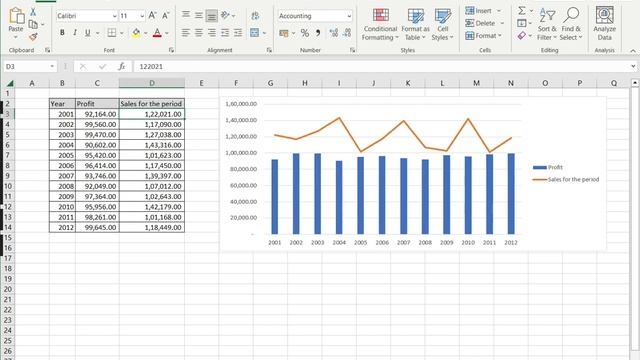Toggle Underline formatting

point(87,33)
